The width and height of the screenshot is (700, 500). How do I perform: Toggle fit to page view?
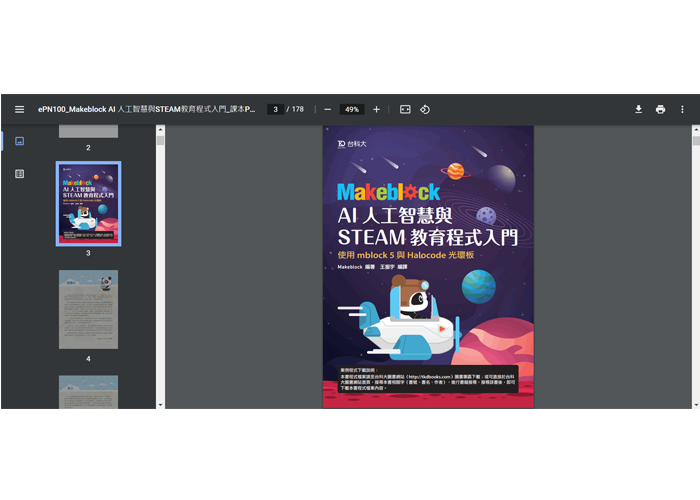(x=405, y=109)
